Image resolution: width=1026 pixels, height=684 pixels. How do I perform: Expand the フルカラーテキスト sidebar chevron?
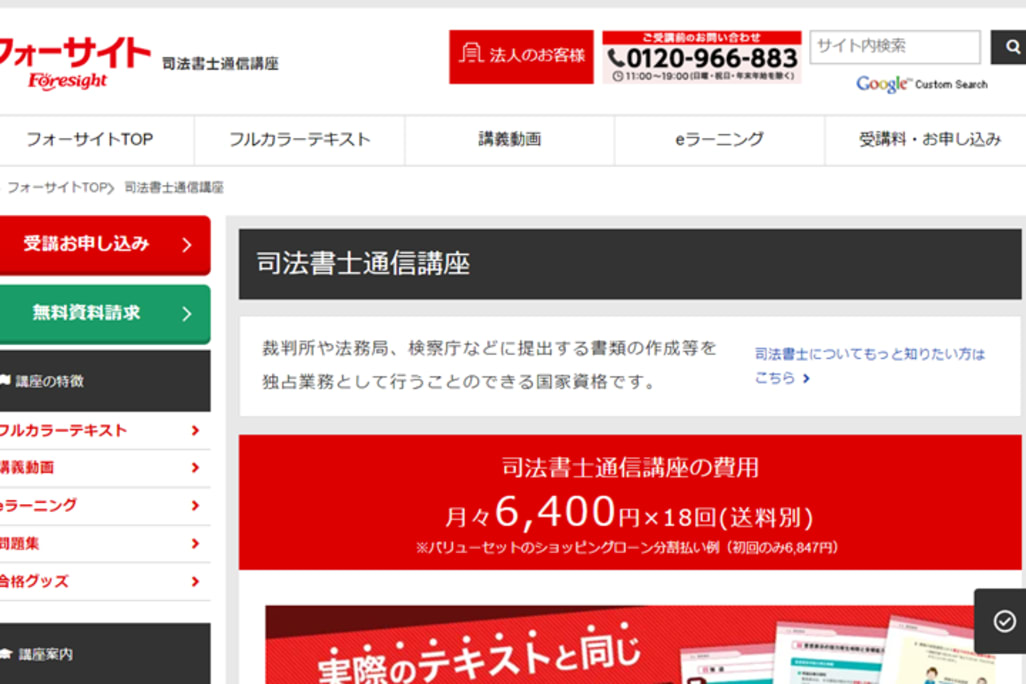point(194,431)
